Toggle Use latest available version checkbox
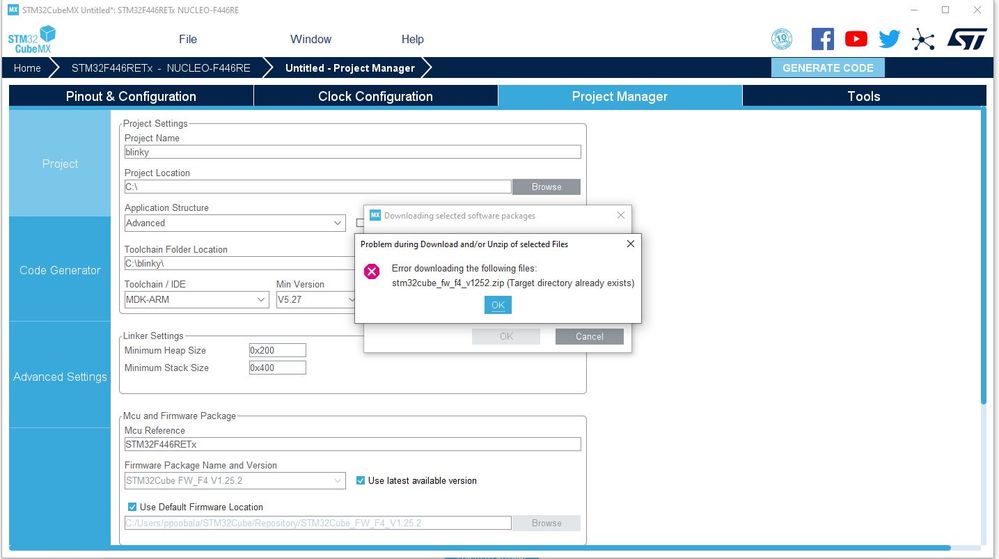Image resolution: width=999 pixels, height=559 pixels. point(361,481)
